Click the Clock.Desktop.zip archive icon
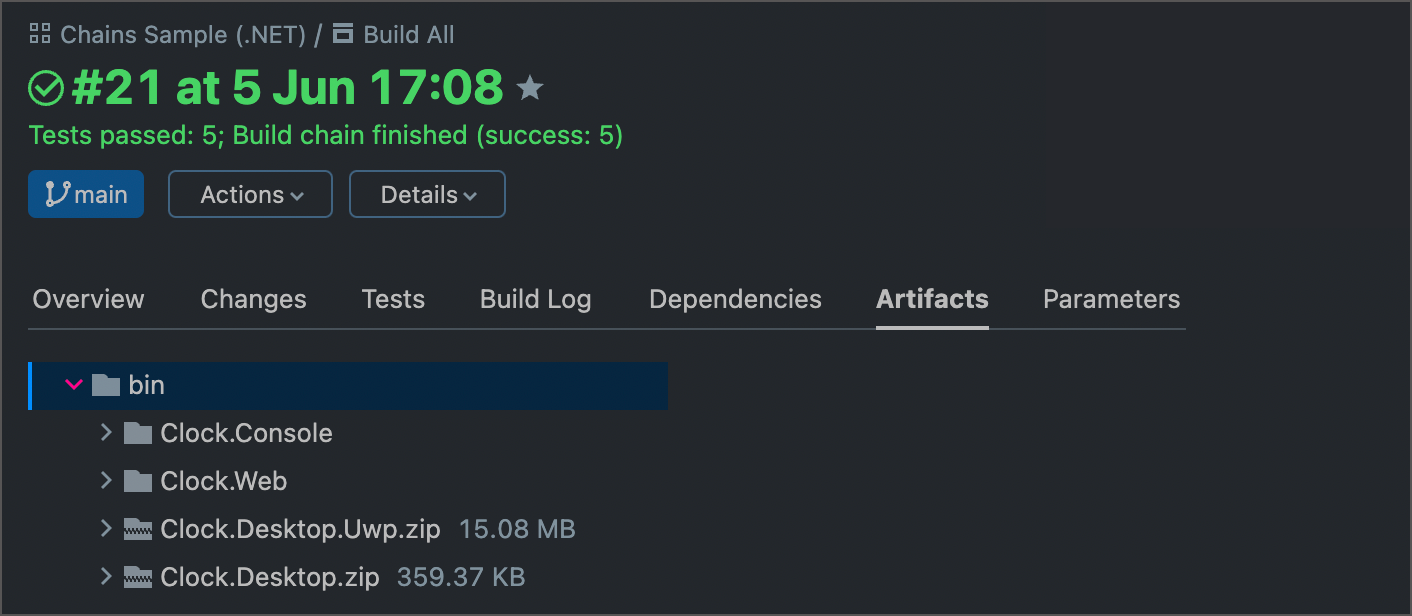Viewport: 1412px width, 616px height. pos(139,577)
